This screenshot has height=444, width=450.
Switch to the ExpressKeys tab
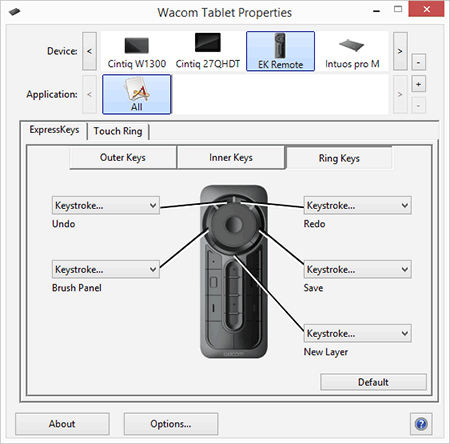tap(54, 130)
